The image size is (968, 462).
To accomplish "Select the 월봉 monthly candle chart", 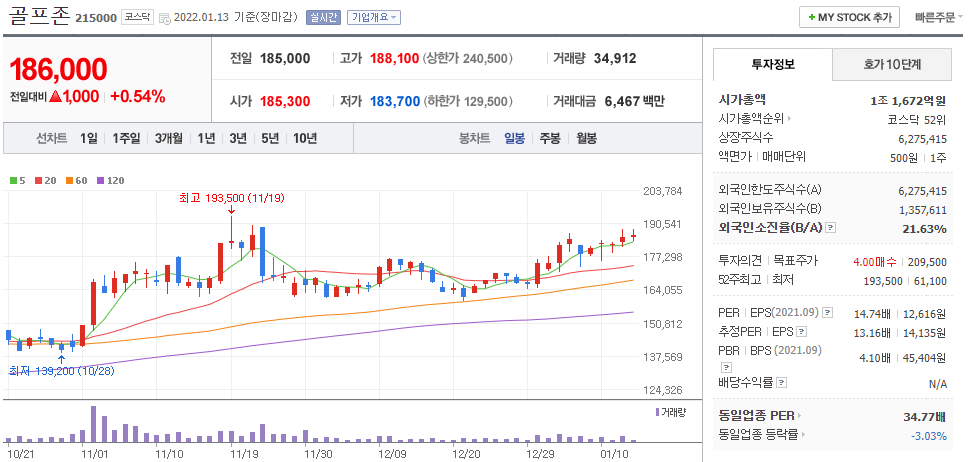I will [586, 138].
